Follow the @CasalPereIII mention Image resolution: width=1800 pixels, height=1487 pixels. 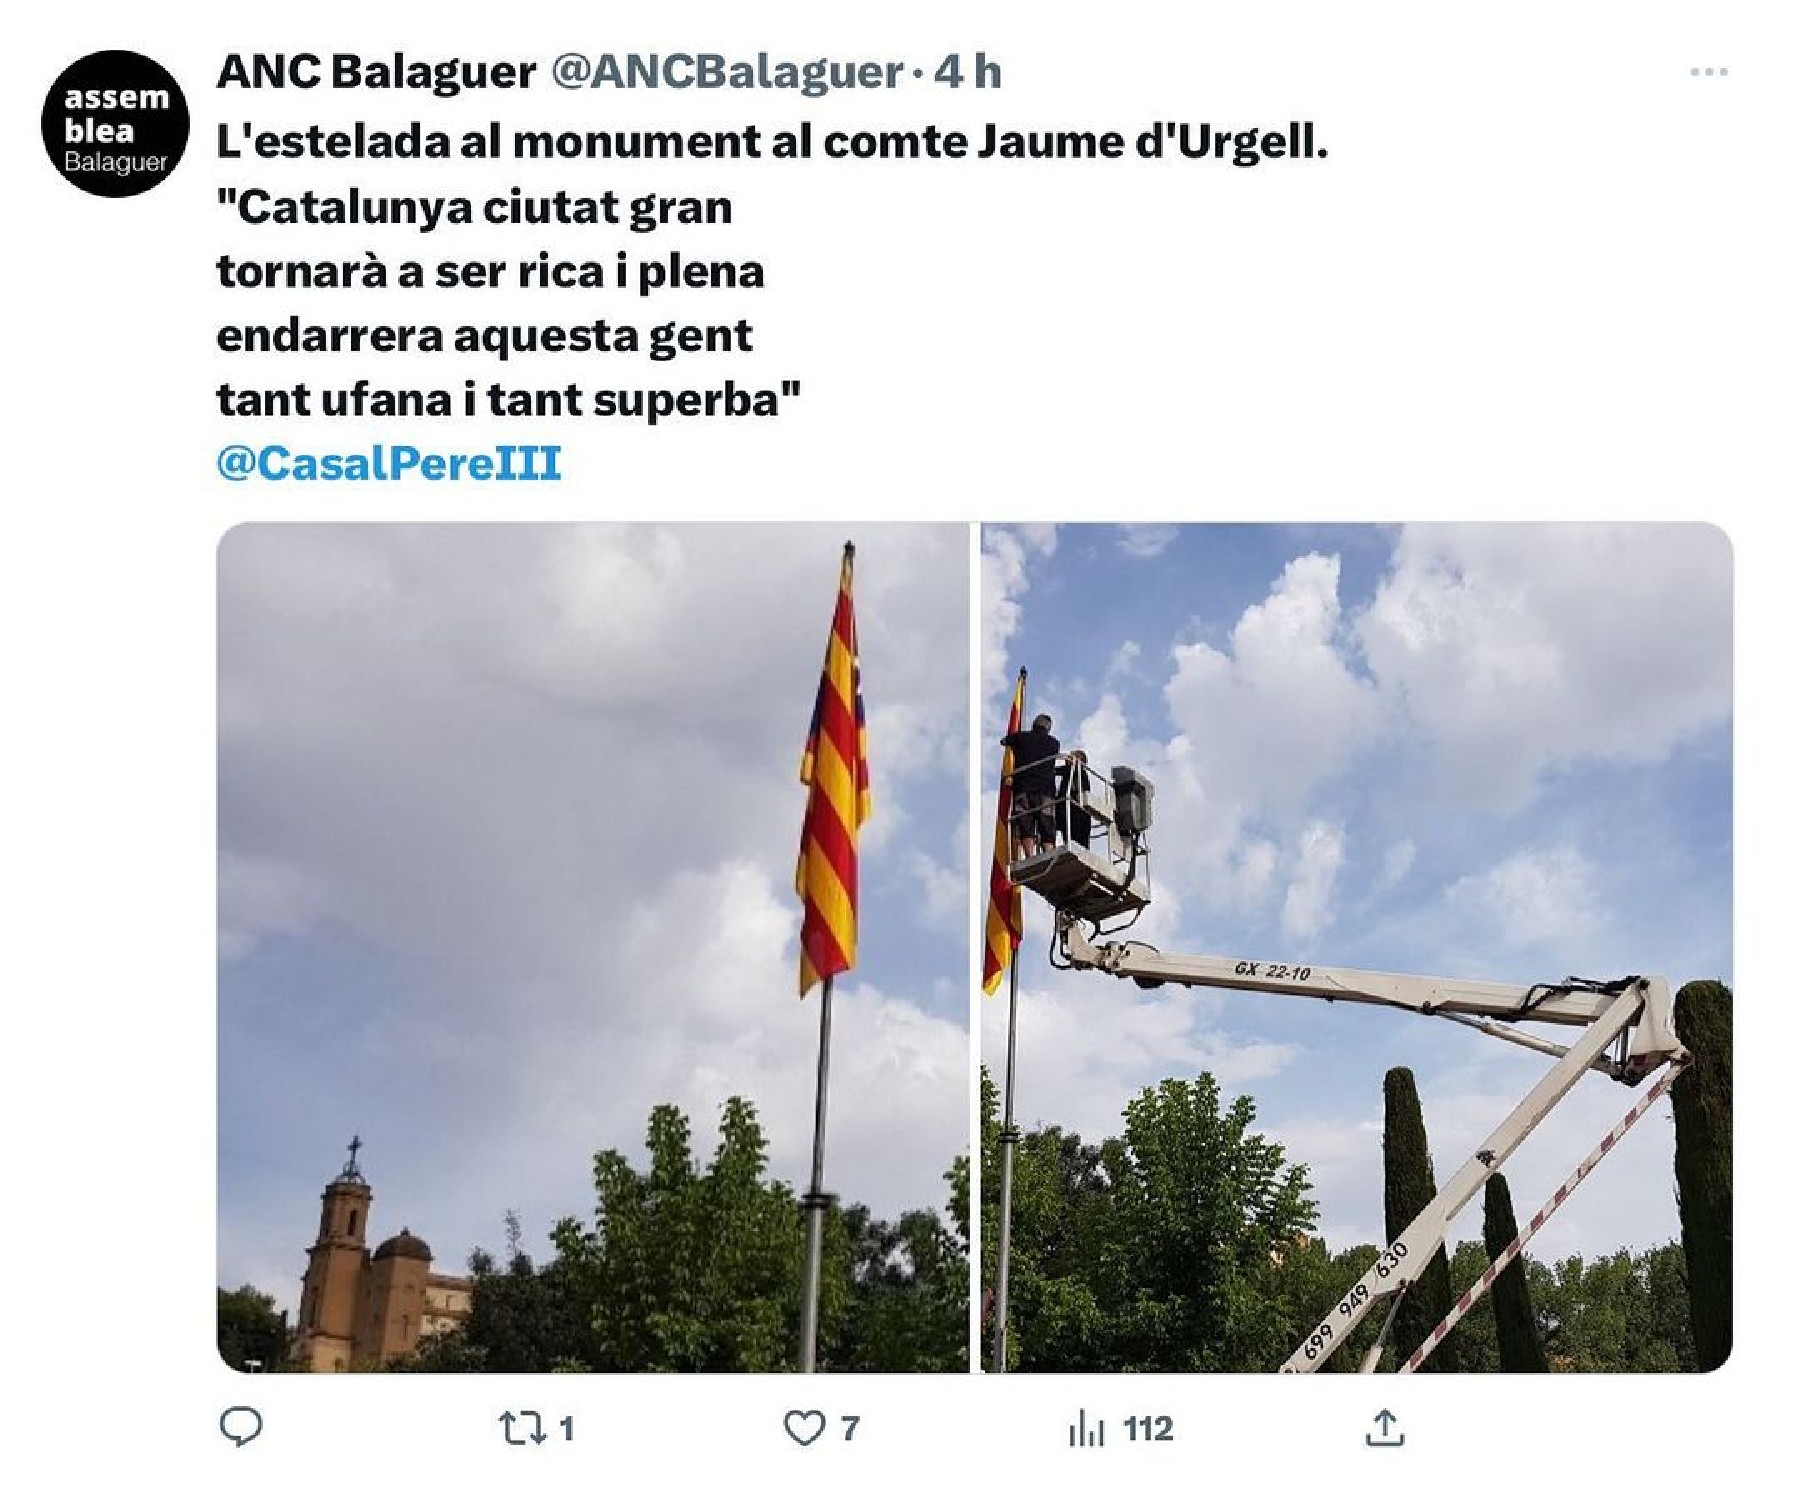tap(389, 463)
